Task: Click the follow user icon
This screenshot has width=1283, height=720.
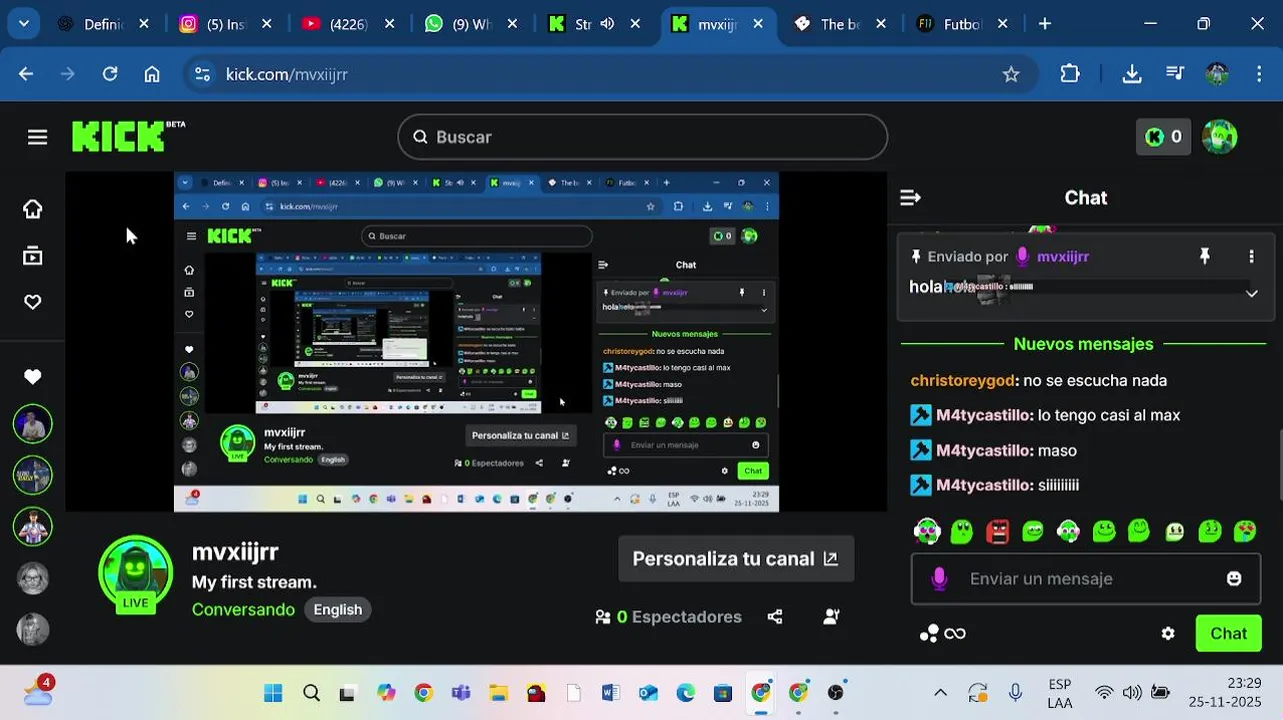Action: tap(831, 617)
